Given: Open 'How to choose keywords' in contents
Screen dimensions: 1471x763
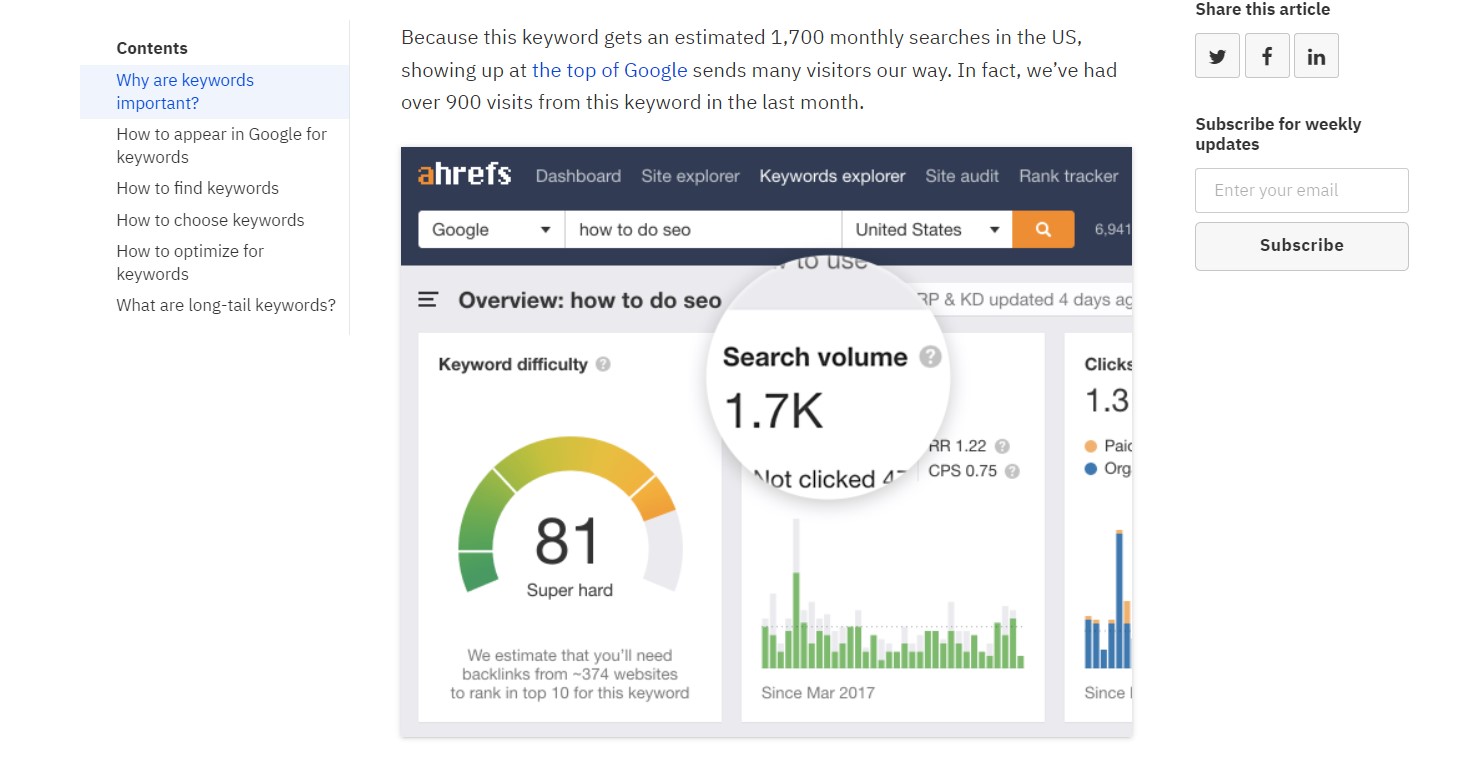Looking at the screenshot, I should (x=210, y=220).
